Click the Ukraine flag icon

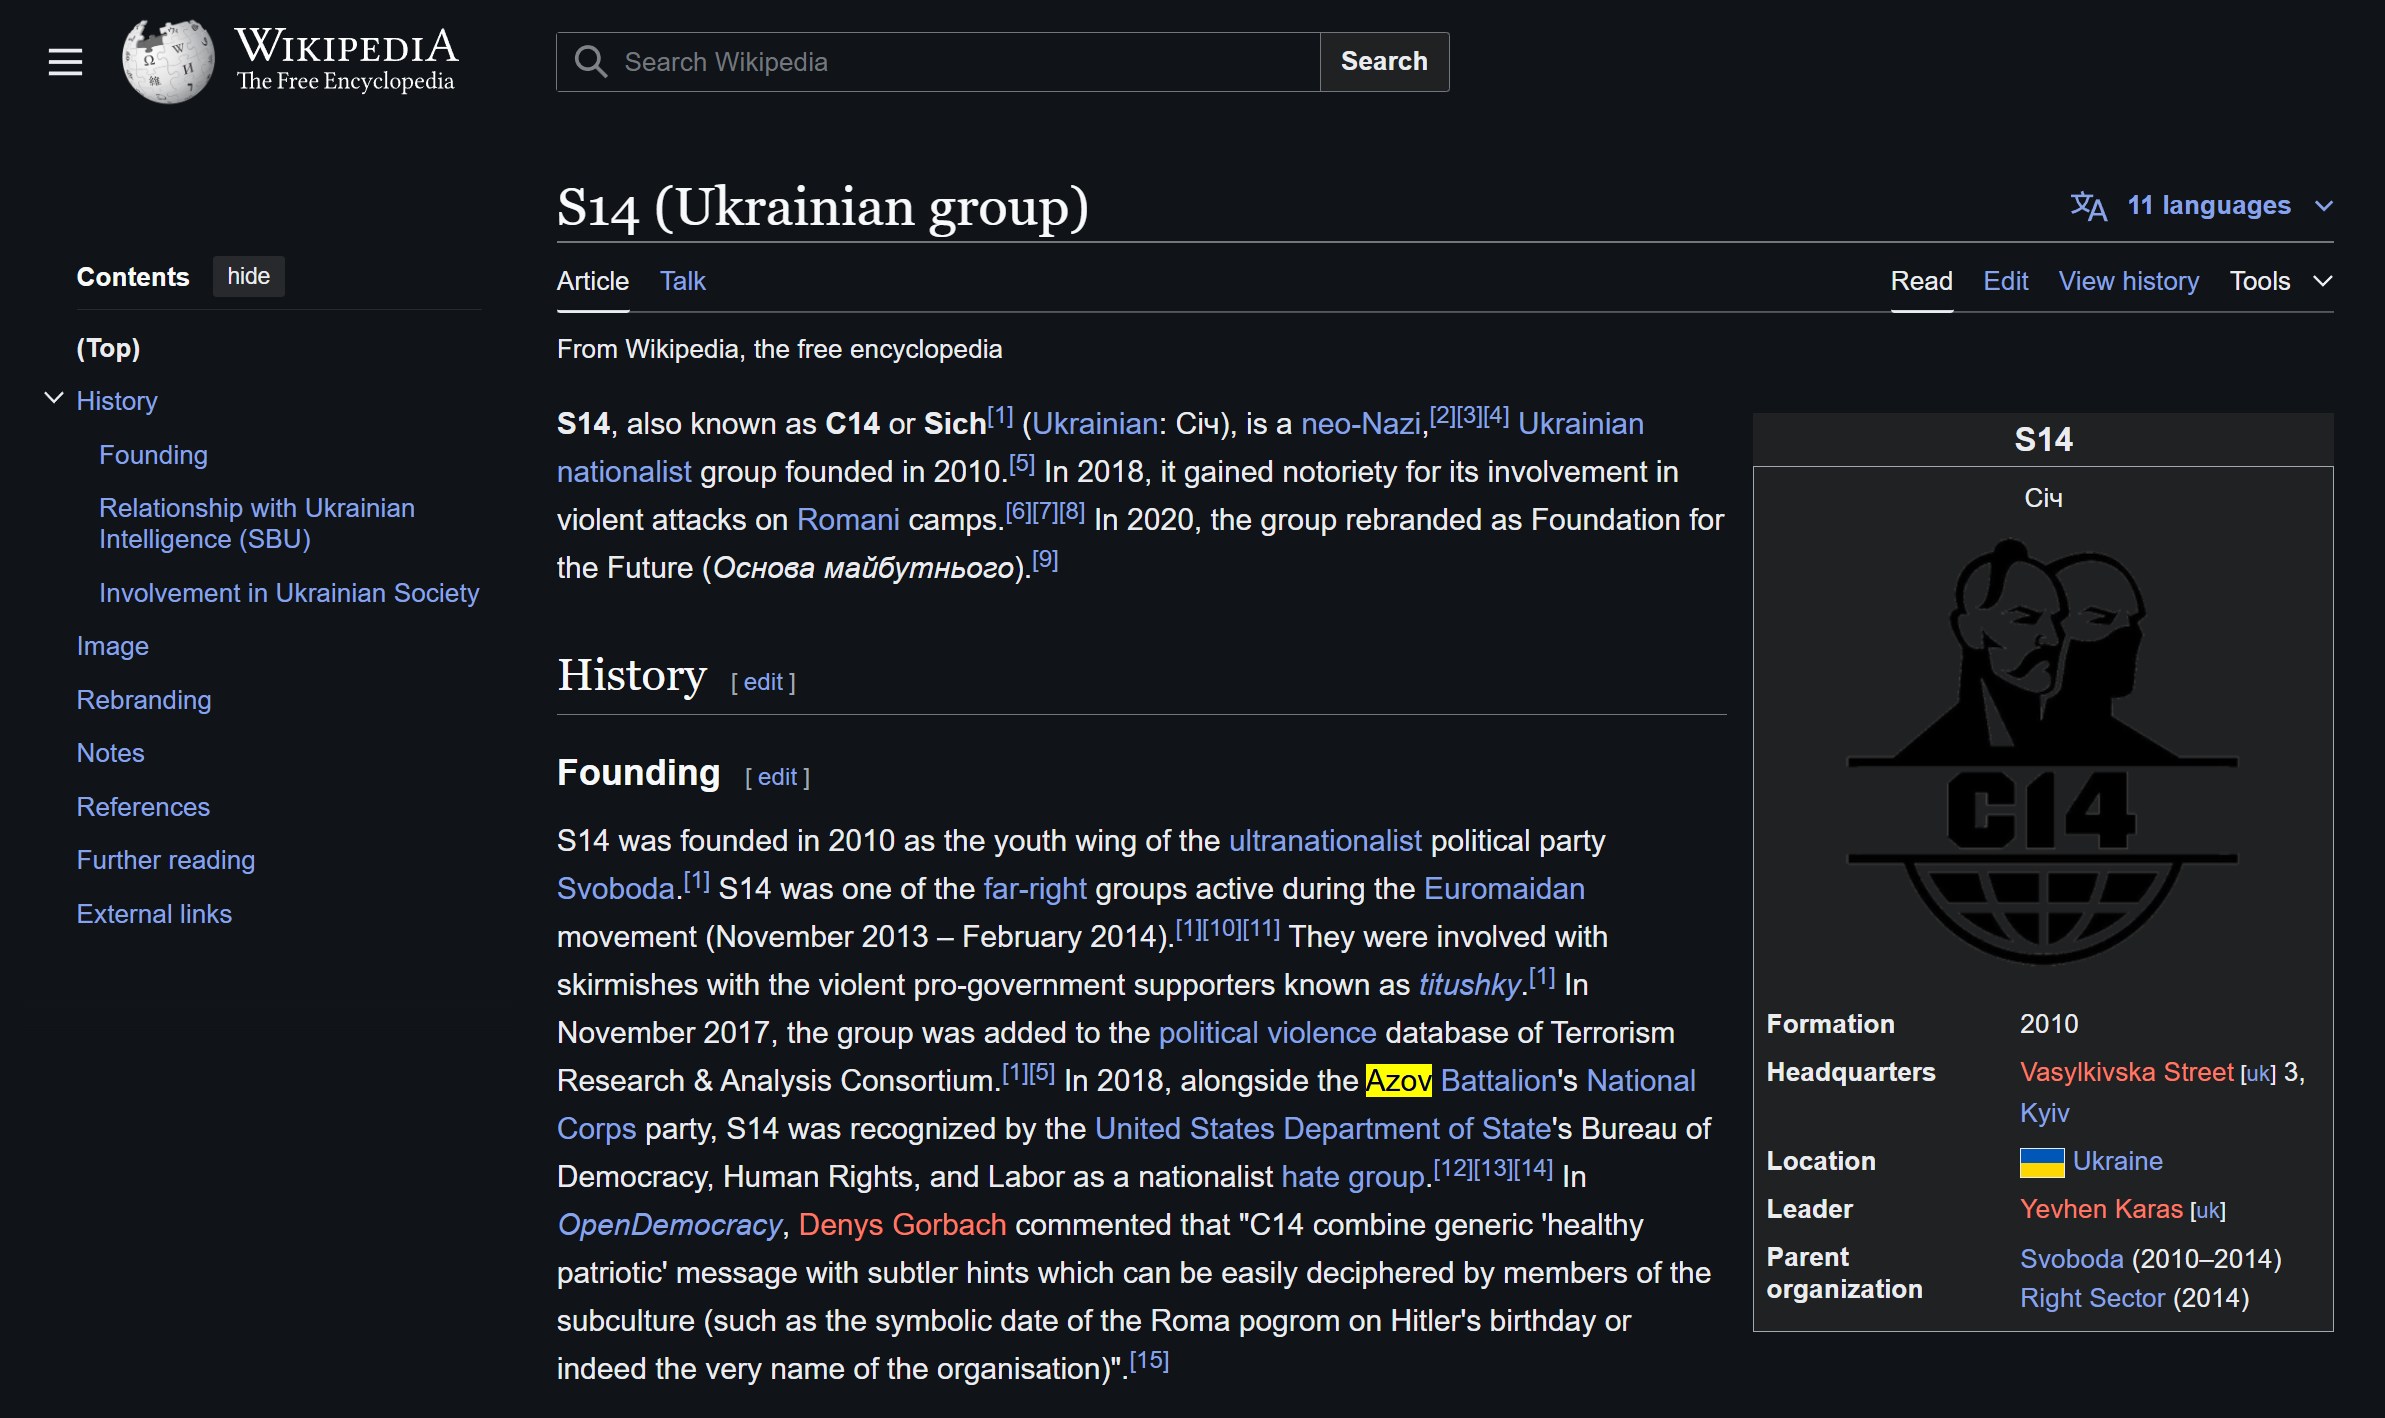click(2041, 1162)
